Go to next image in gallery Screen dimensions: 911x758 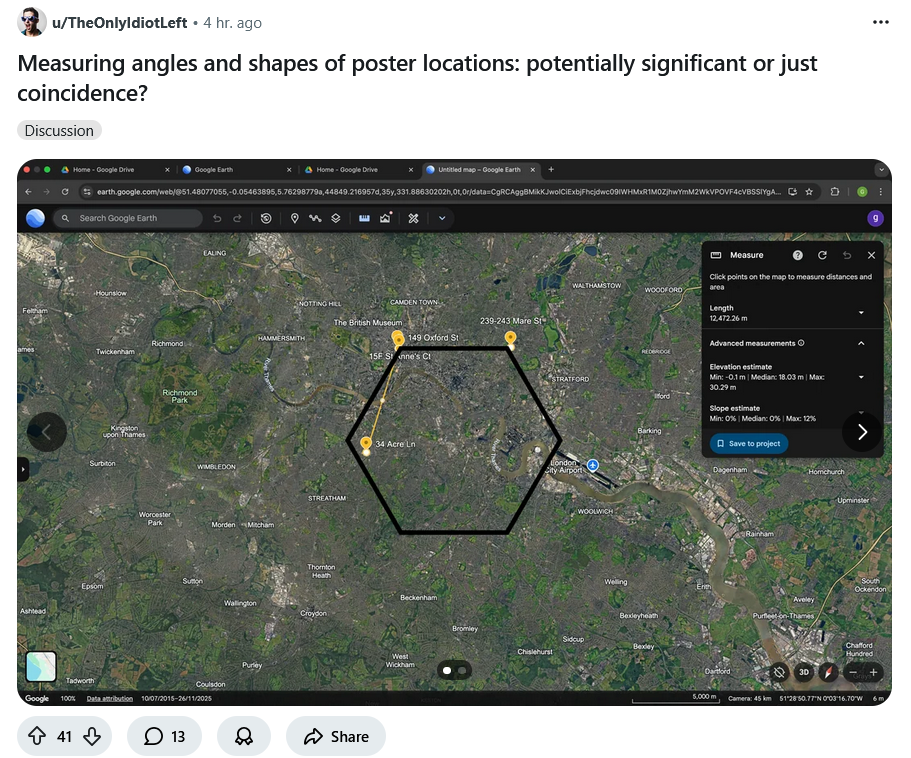tap(862, 432)
